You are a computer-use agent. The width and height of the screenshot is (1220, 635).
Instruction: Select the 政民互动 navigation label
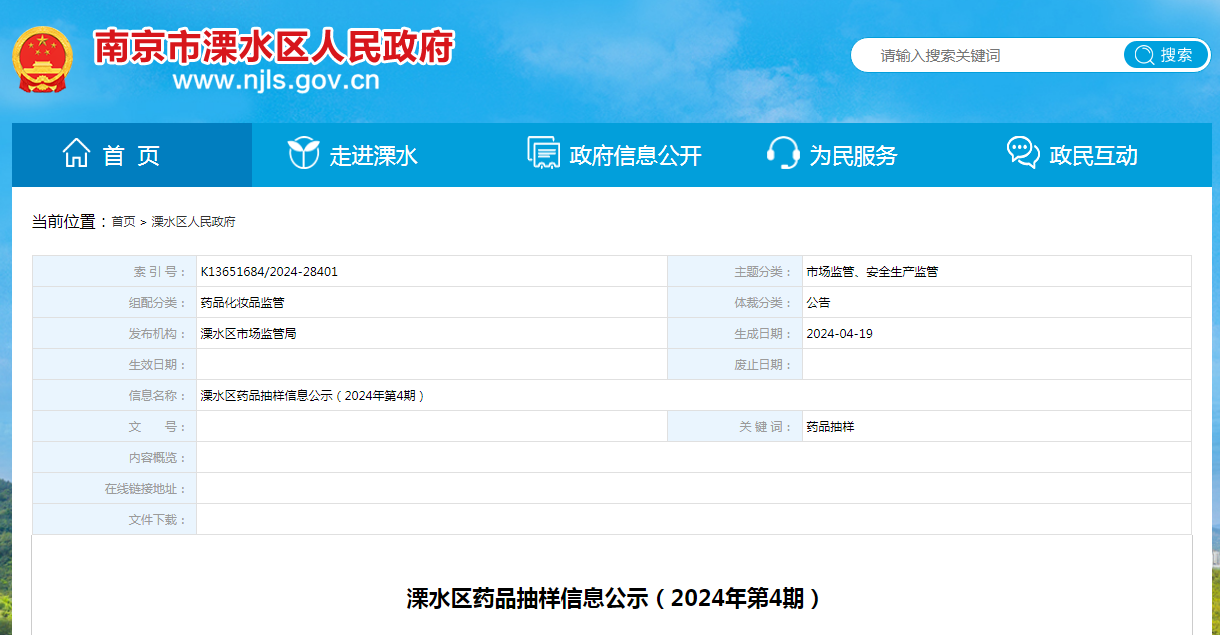pos(1093,156)
